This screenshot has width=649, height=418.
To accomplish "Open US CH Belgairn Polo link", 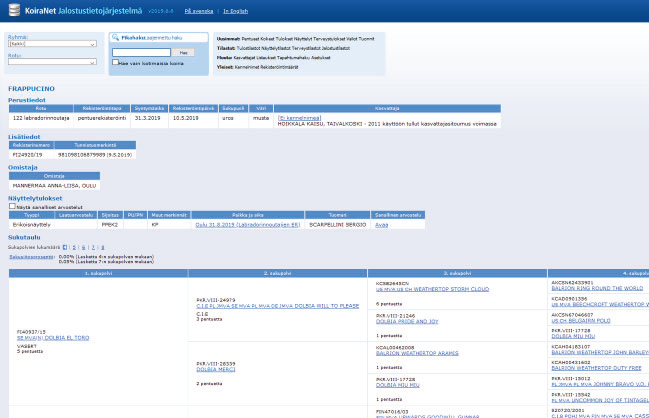I will (x=581, y=320).
